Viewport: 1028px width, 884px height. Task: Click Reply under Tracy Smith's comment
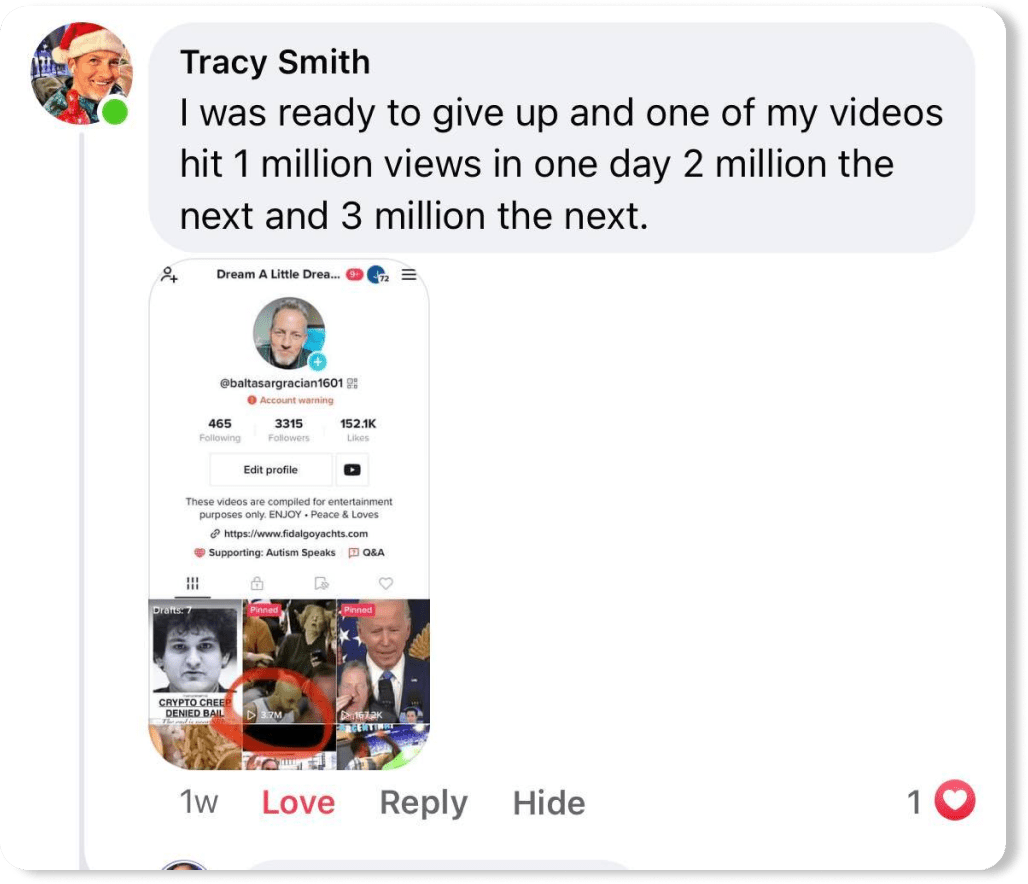tap(424, 803)
